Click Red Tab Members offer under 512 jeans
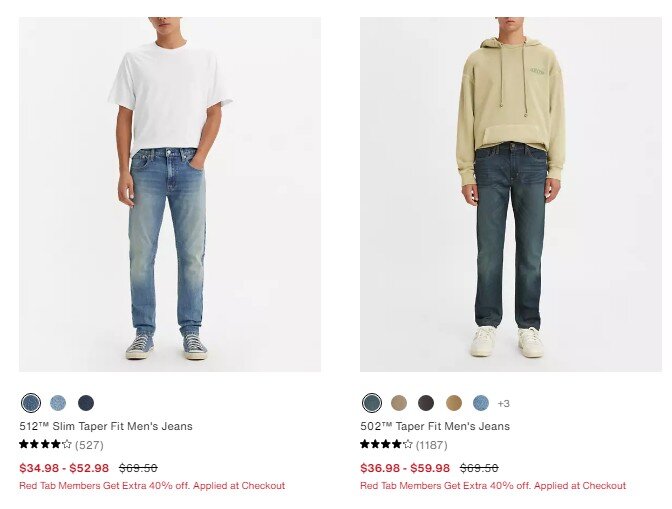Image resolution: width=672 pixels, height=509 pixels. [152, 486]
